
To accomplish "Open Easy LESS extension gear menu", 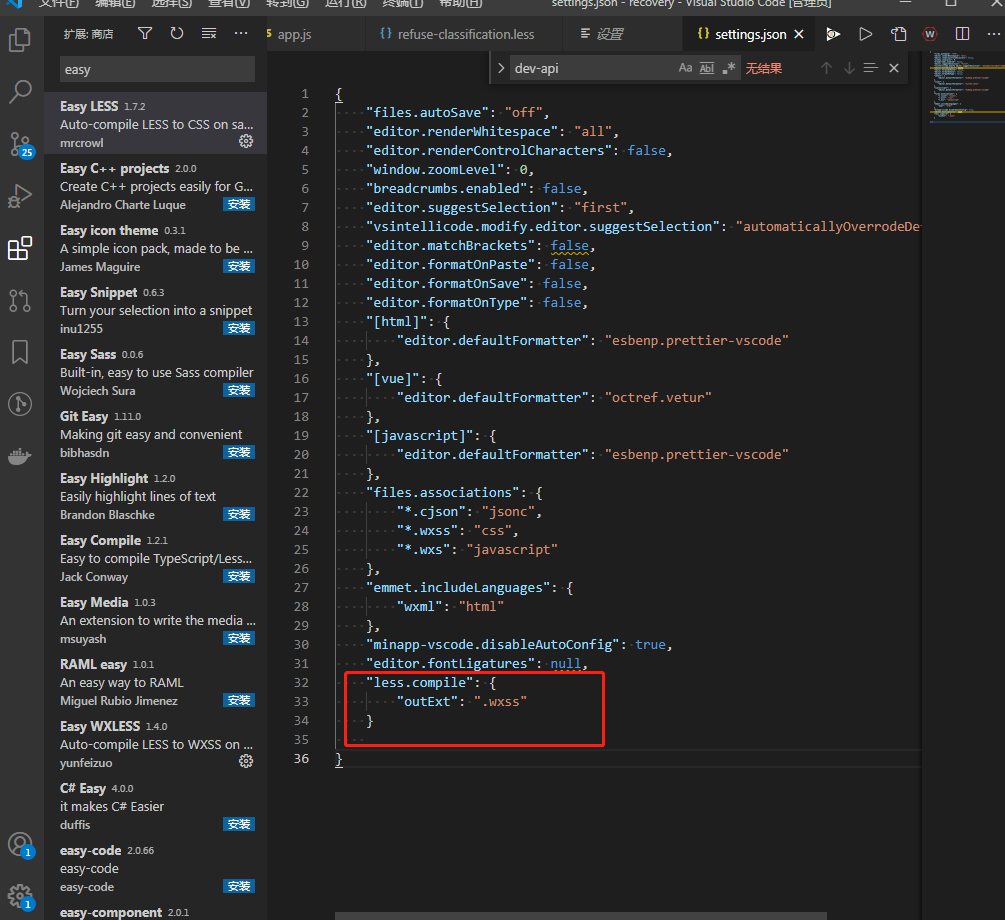I will point(246,142).
